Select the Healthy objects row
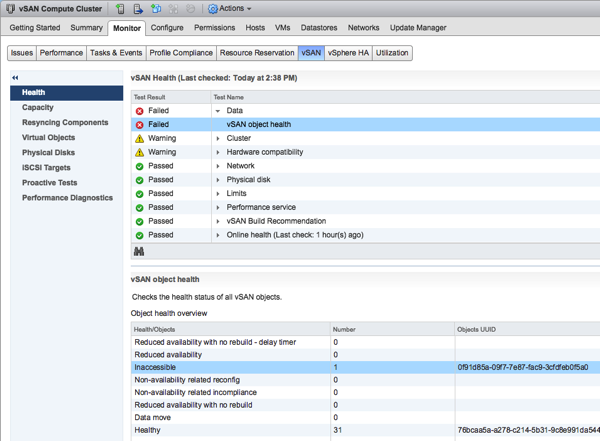 [365, 430]
